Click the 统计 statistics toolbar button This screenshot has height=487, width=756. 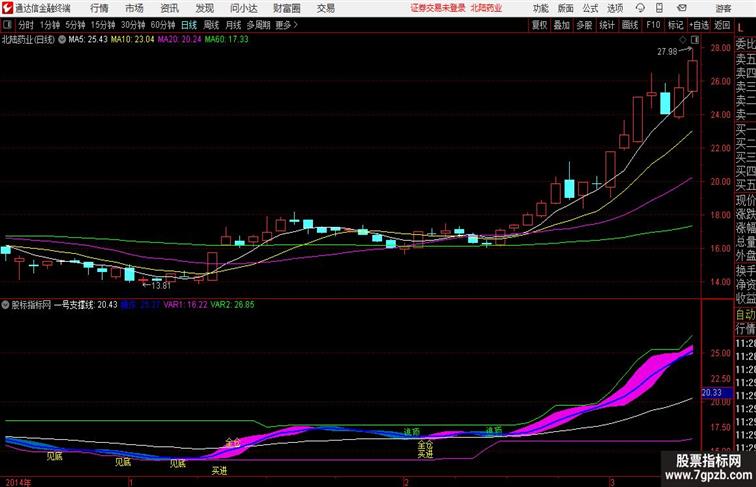click(x=607, y=25)
